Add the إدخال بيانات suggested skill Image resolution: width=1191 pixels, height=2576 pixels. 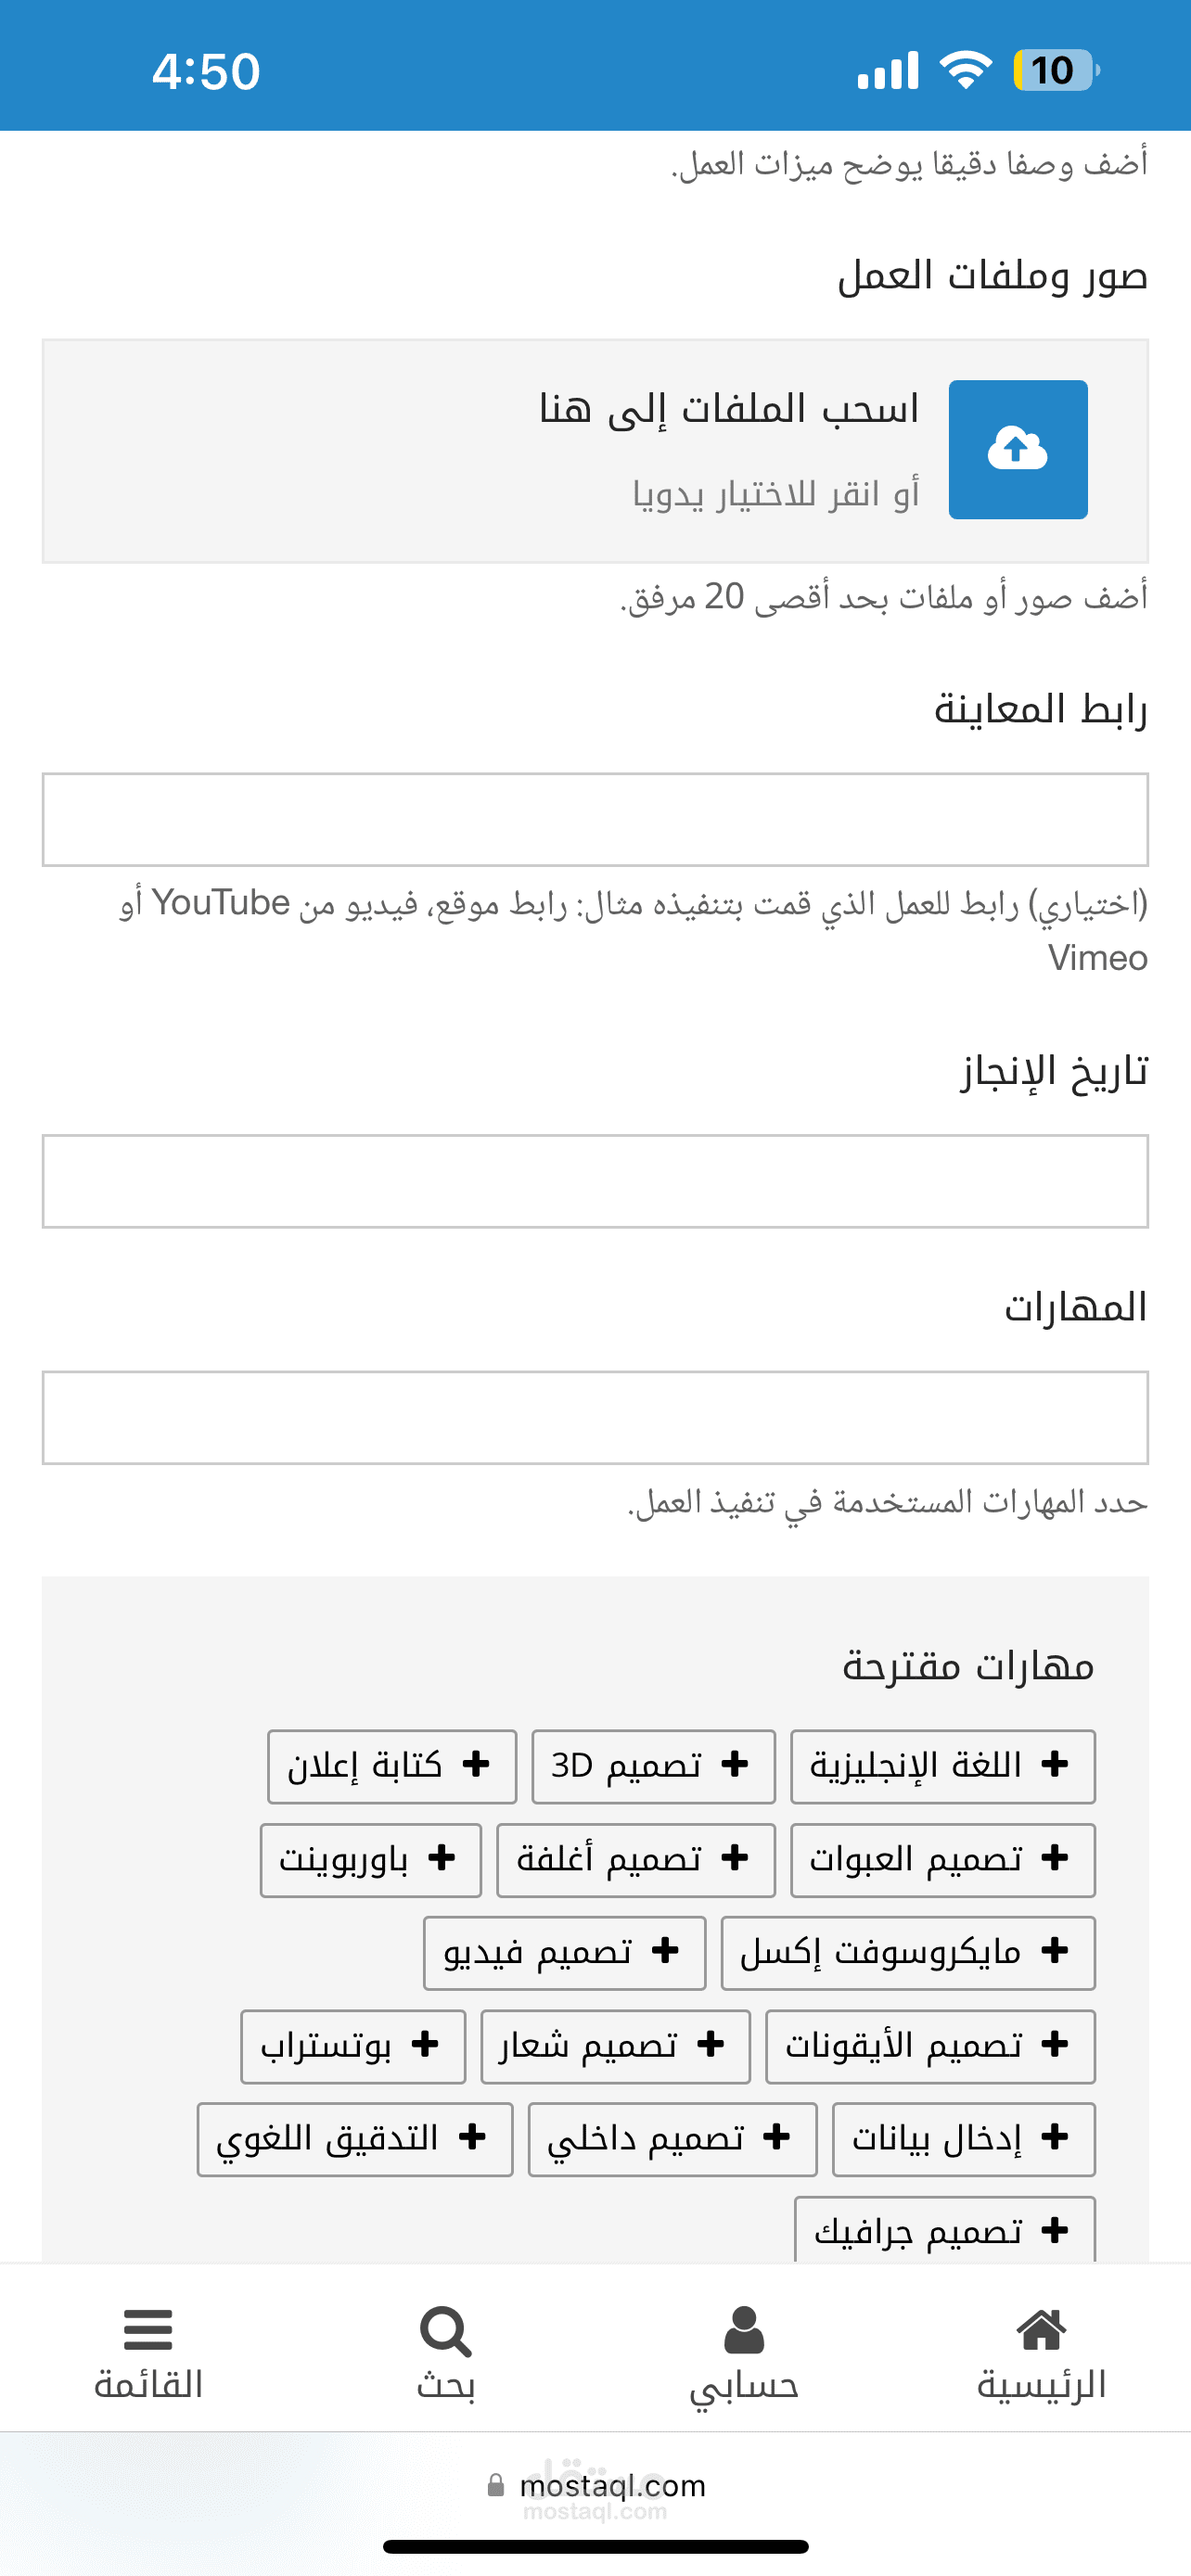pos(963,2139)
